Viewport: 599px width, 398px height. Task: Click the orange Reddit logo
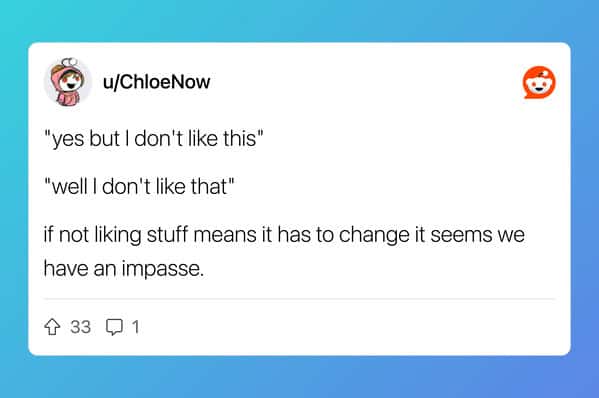click(x=539, y=83)
